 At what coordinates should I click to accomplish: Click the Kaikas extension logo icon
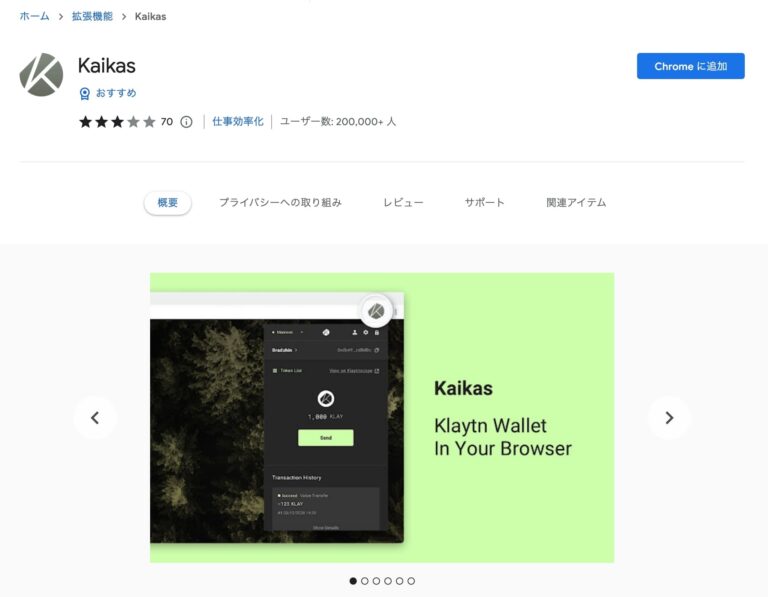tap(41, 74)
